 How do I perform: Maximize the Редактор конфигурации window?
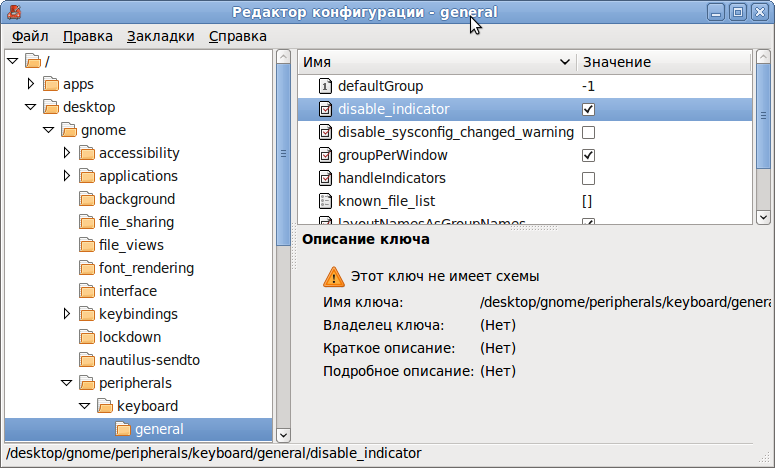coord(738,12)
